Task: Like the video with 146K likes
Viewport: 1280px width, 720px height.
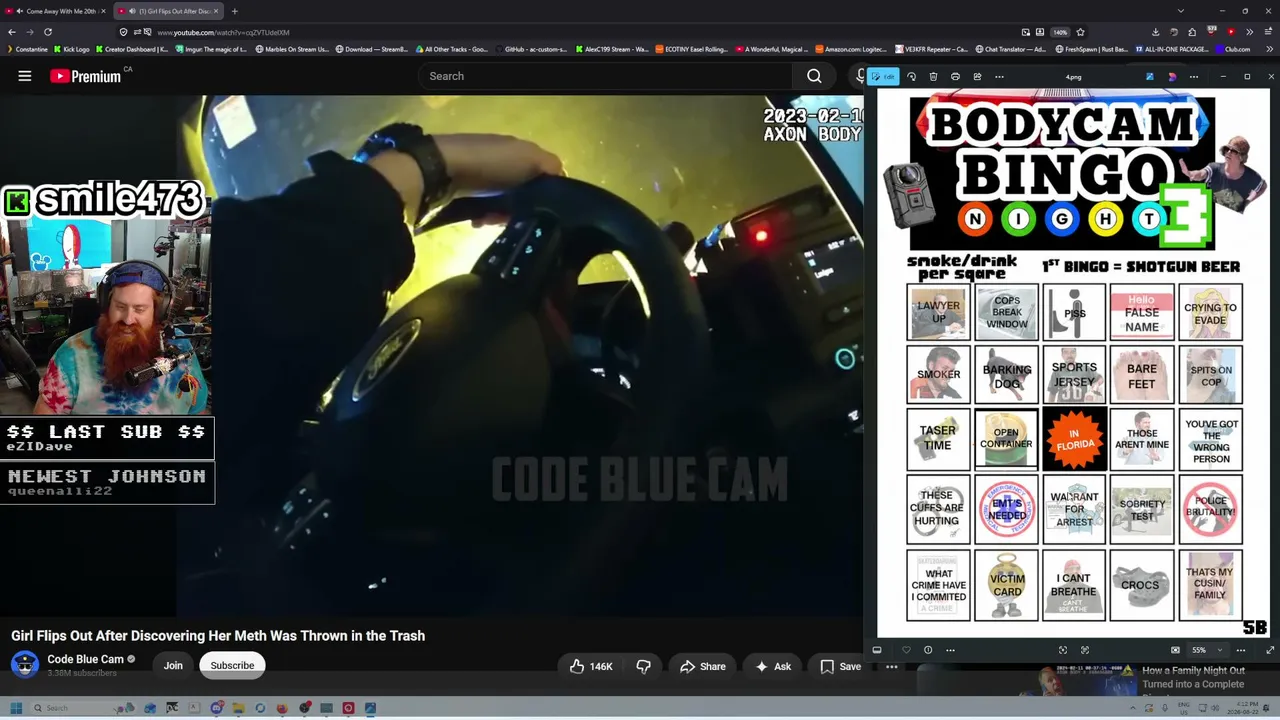Action: pyautogui.click(x=591, y=667)
